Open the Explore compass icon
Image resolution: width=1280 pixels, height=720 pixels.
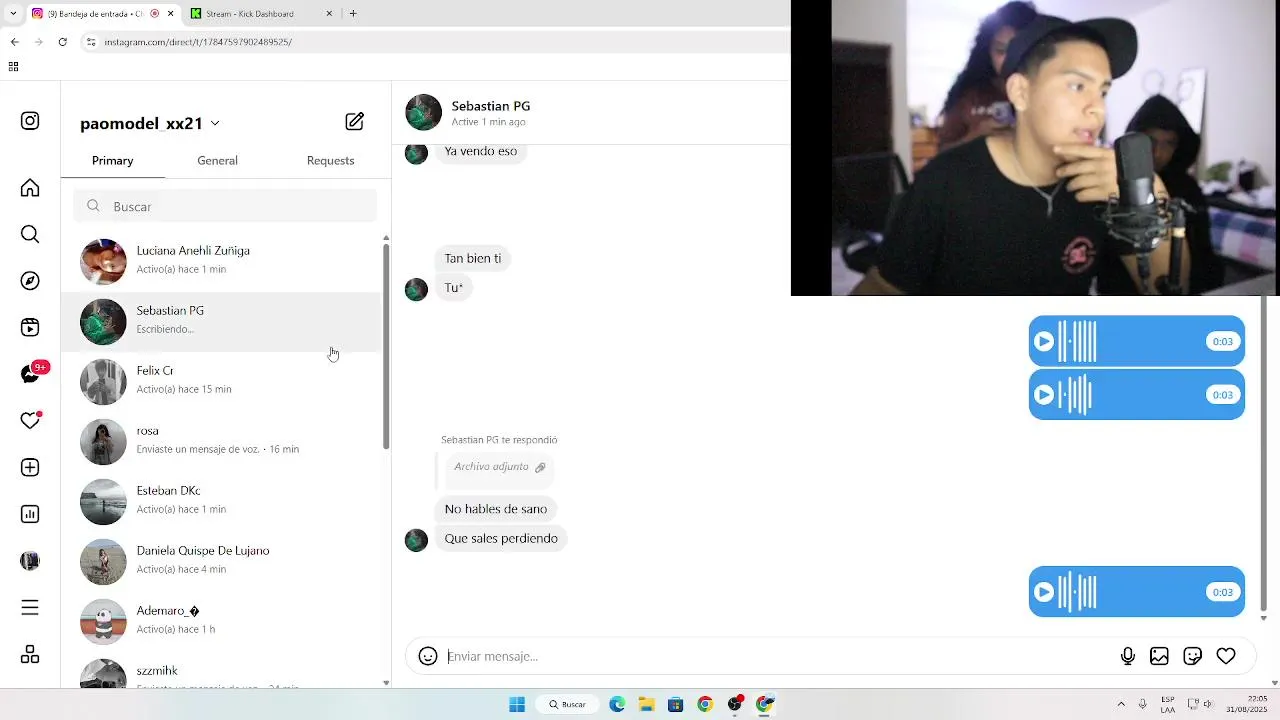coord(30,281)
